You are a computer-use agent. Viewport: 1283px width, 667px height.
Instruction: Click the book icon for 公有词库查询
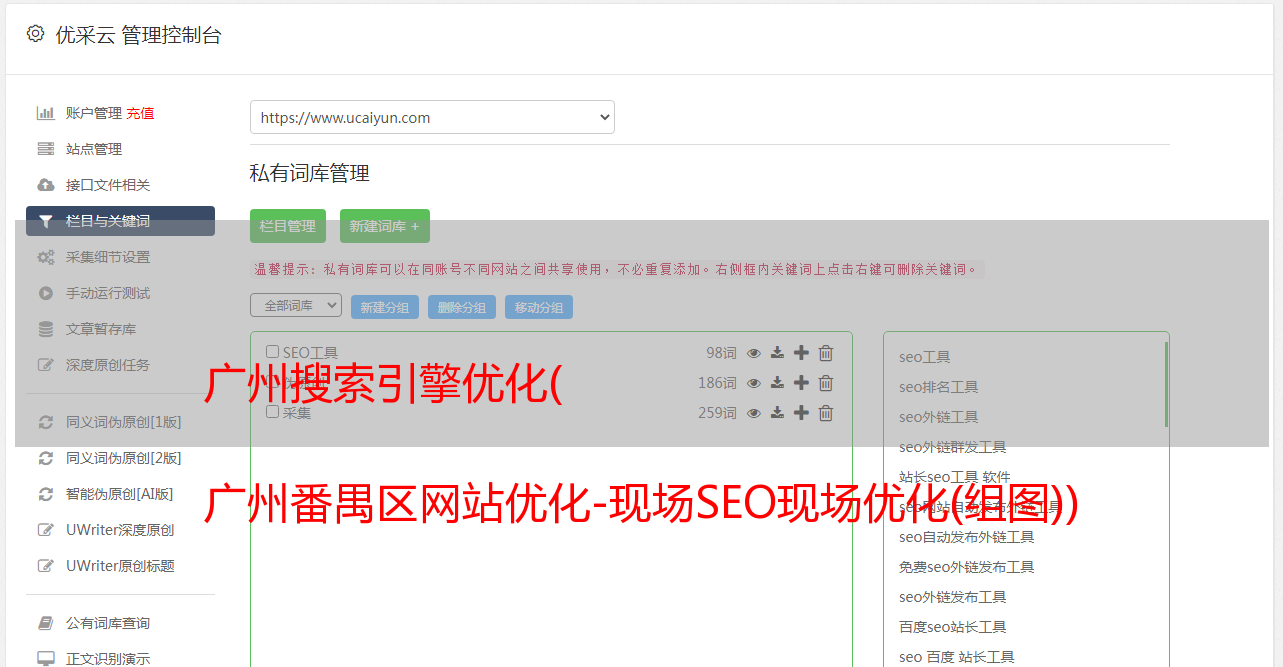tap(45, 623)
